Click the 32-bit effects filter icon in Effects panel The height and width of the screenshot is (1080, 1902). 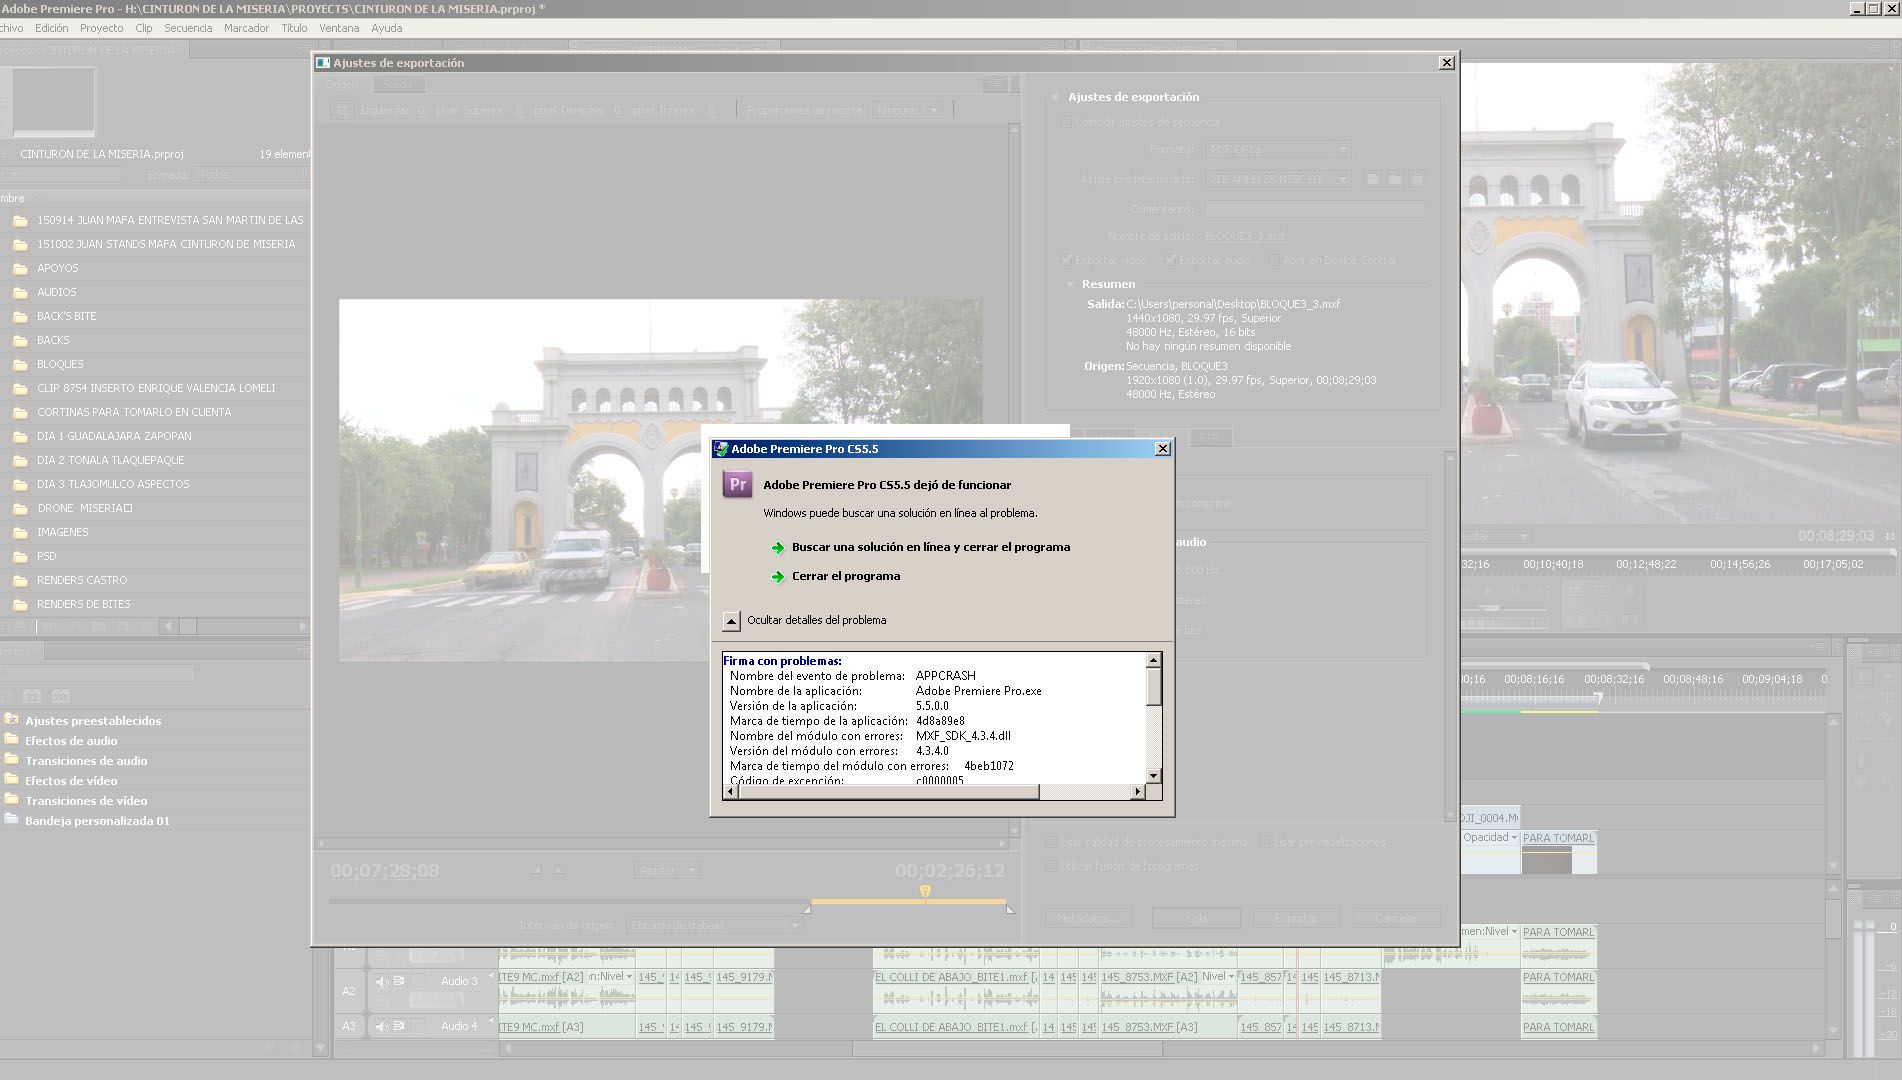point(32,696)
